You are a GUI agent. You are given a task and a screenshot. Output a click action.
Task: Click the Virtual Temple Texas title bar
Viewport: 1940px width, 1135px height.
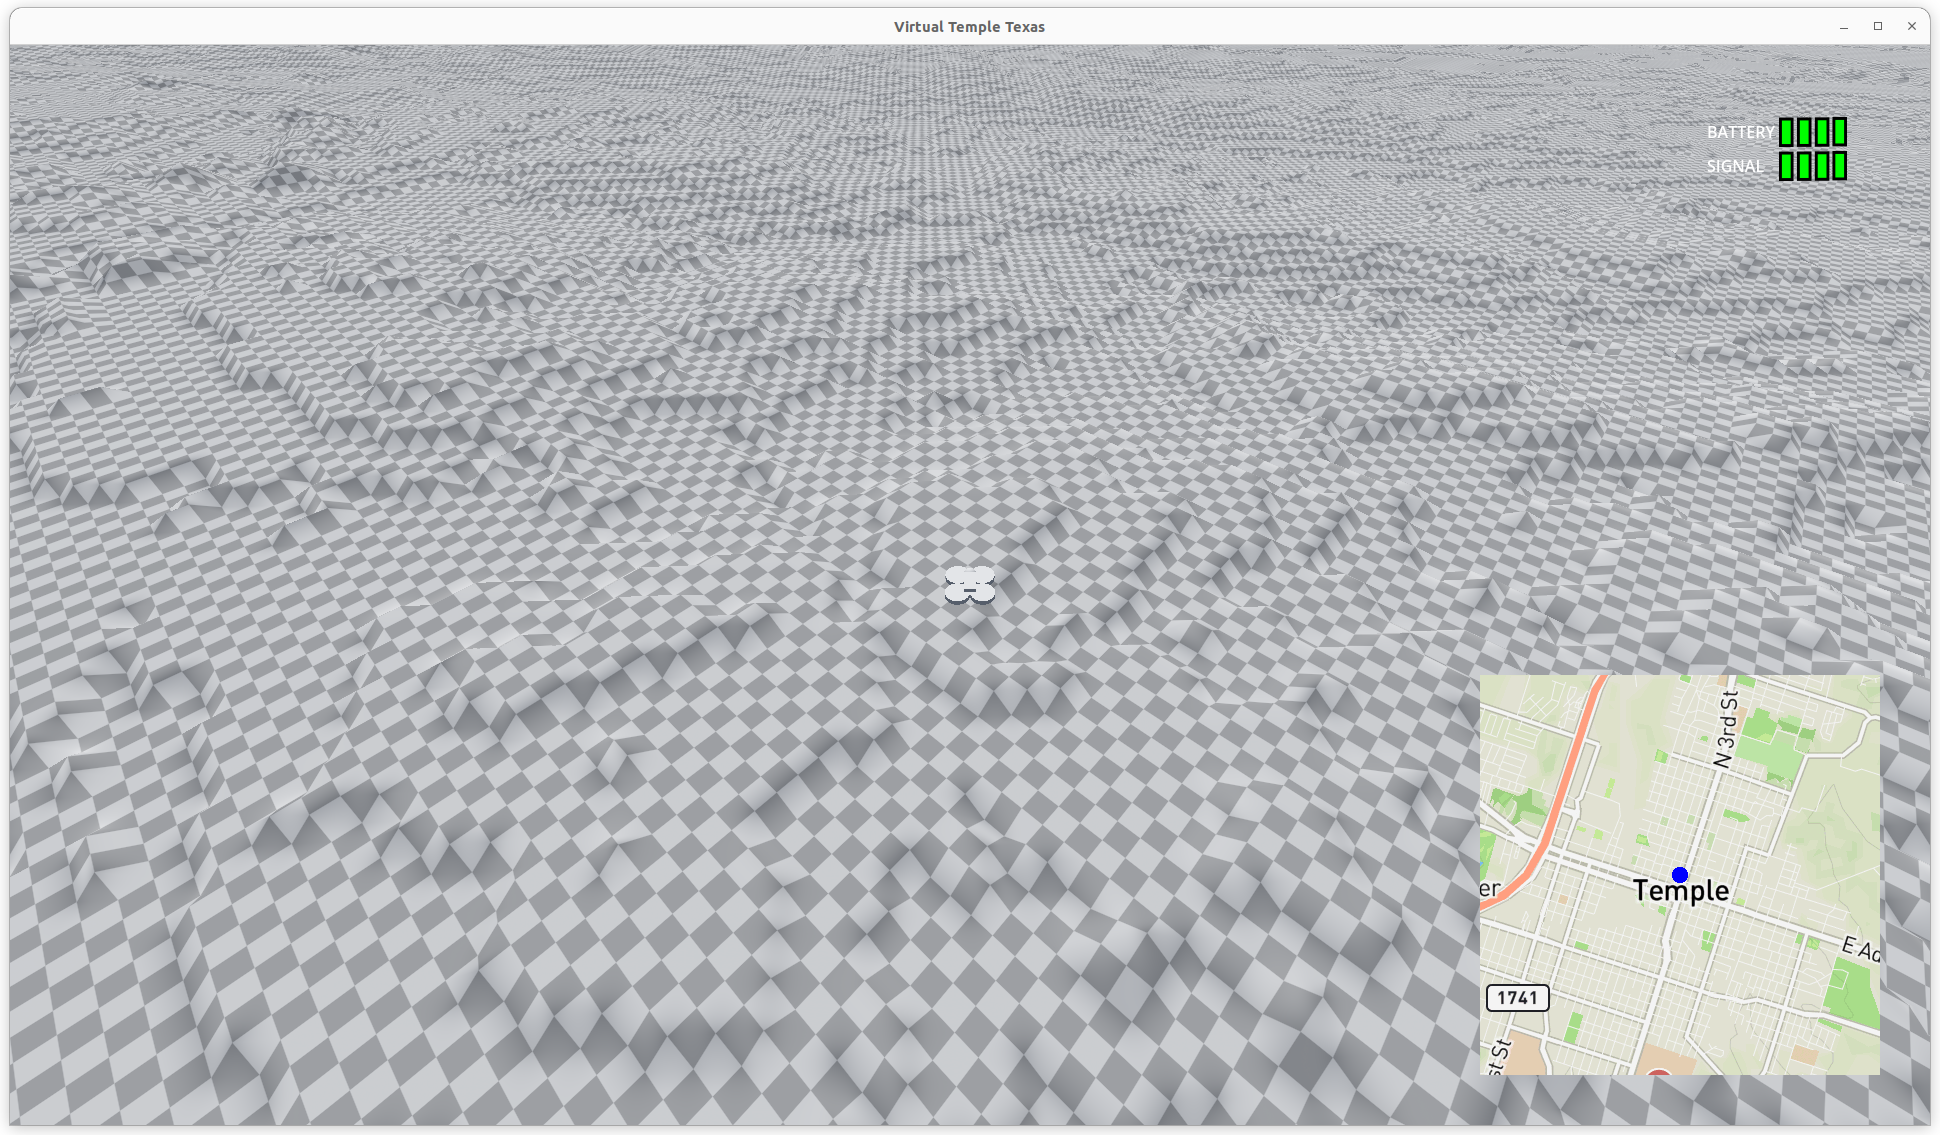[969, 27]
